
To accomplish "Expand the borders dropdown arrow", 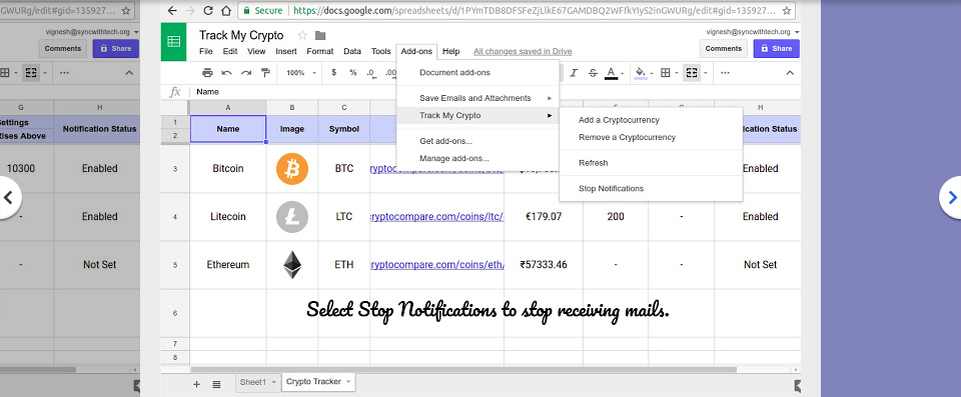I will pyautogui.click(x=677, y=74).
